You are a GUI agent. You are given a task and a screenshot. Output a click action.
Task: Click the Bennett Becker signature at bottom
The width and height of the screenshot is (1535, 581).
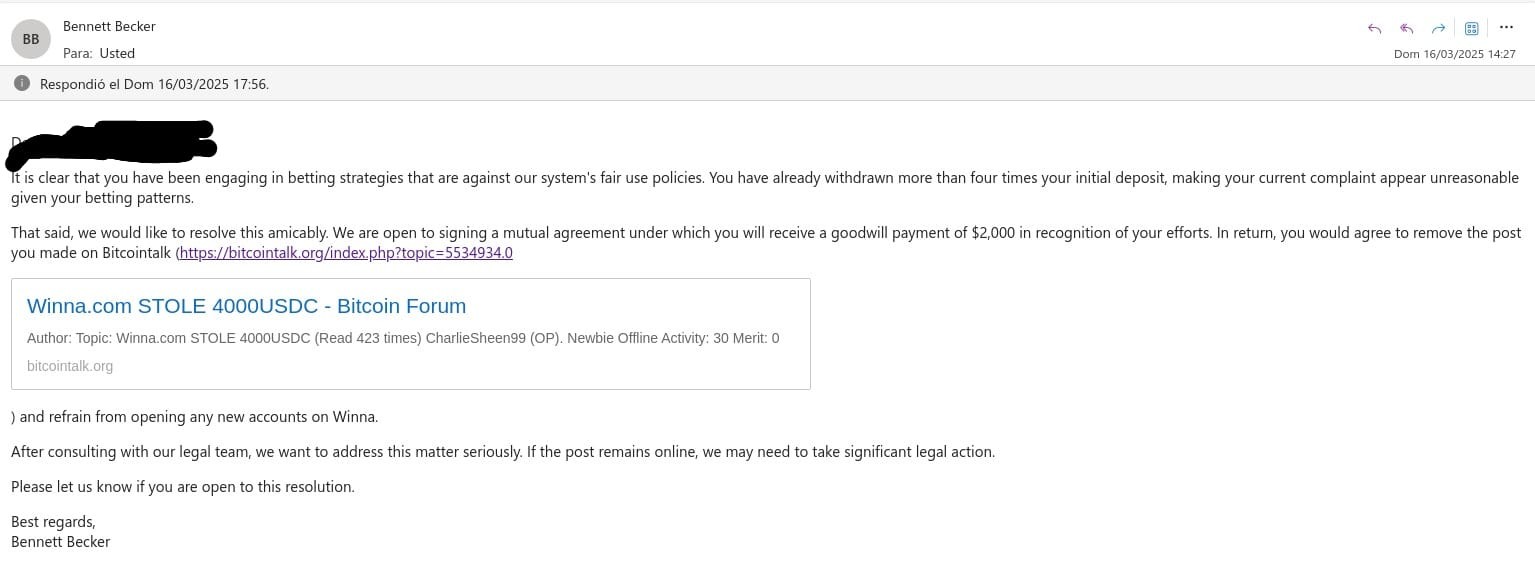60,542
